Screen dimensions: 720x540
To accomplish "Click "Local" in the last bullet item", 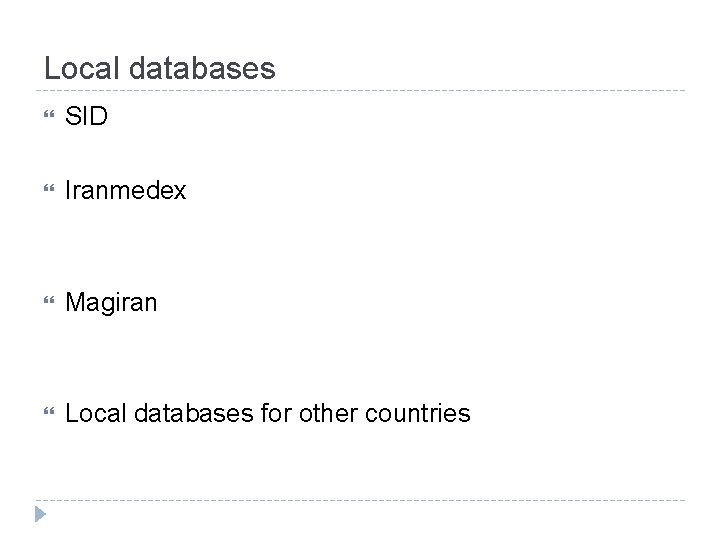I will (90, 413).
